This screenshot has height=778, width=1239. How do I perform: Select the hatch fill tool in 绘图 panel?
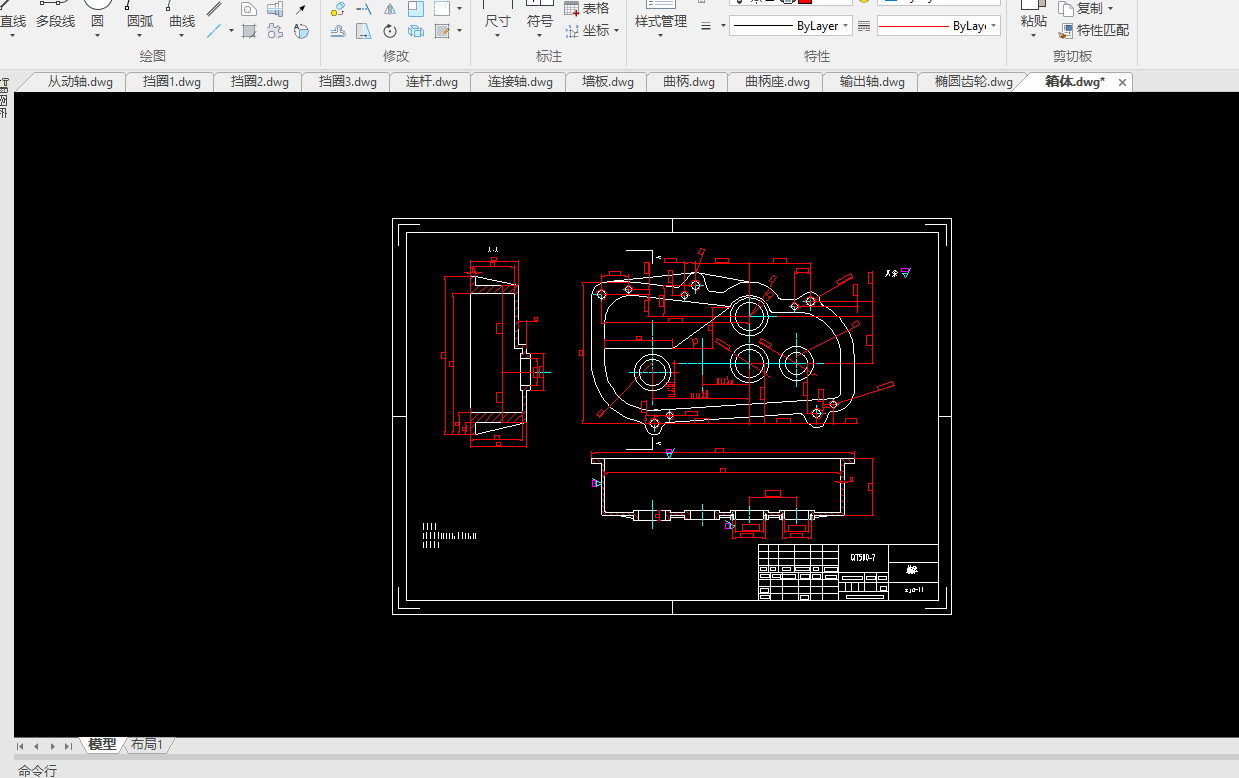pos(249,31)
